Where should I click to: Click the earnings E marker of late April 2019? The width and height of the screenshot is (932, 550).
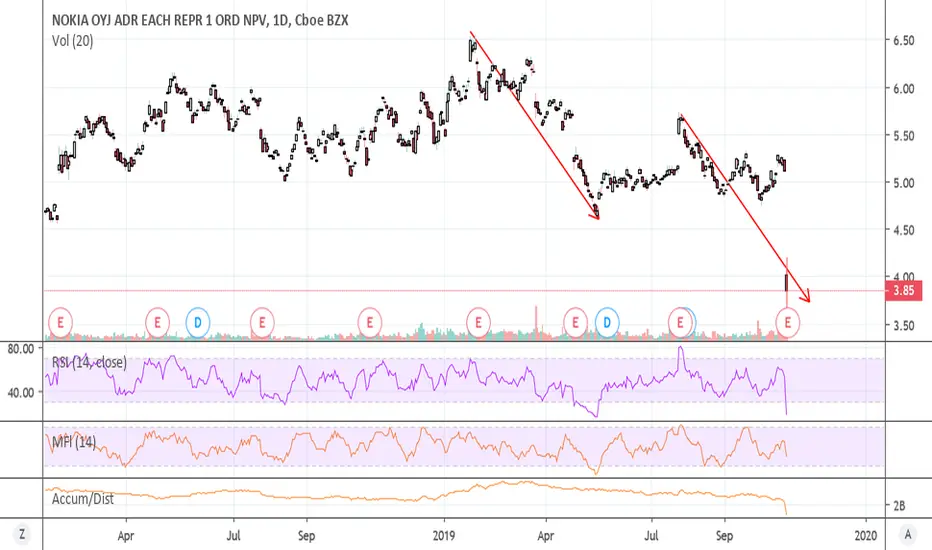click(x=575, y=322)
